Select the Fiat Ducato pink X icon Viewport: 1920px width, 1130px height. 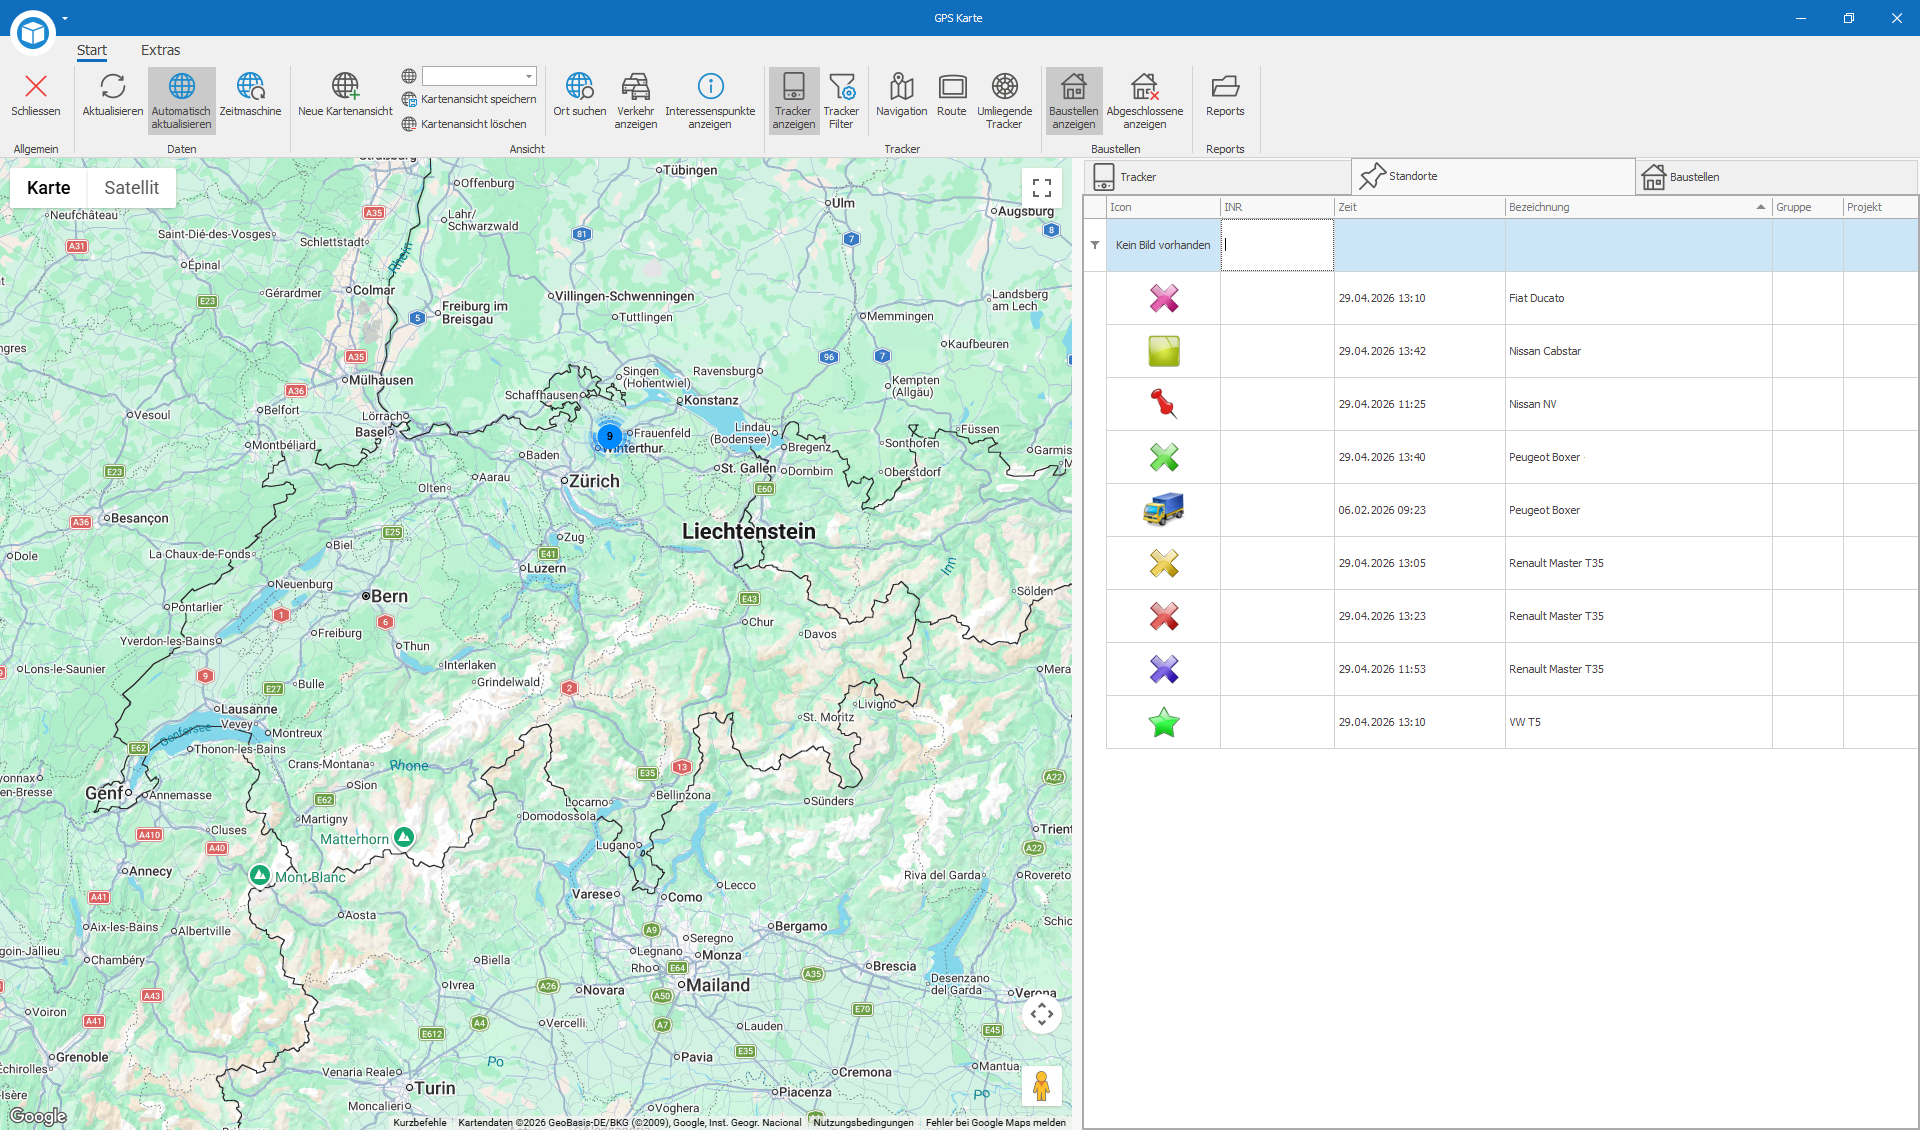point(1164,298)
